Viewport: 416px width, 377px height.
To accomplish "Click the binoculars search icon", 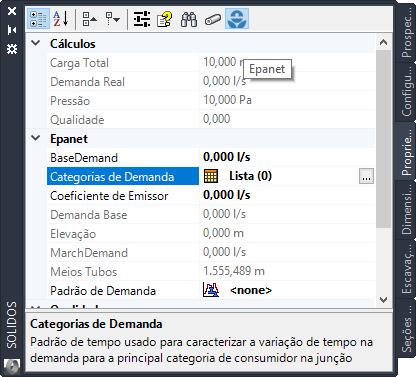I will [x=189, y=19].
